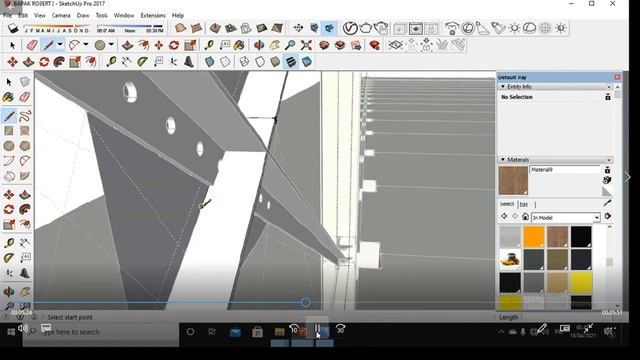Click the Material9 name field
Image resolution: width=640 pixels, height=360 pixels.
click(564, 169)
